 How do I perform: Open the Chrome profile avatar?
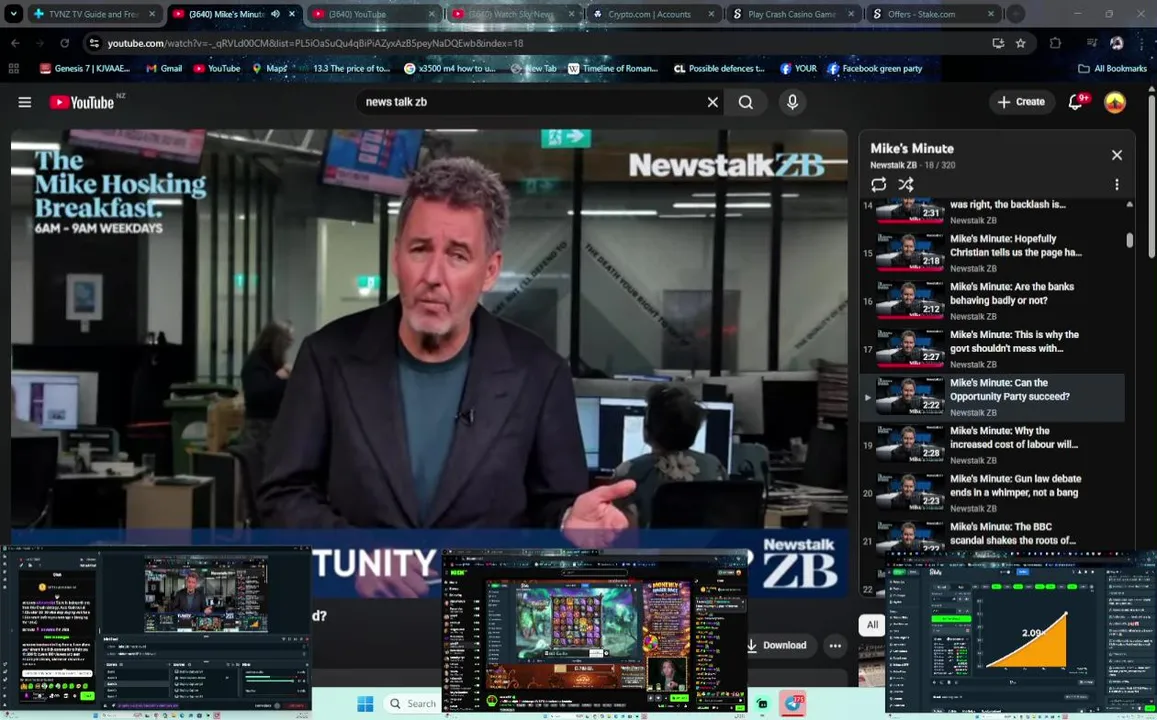point(1116,43)
